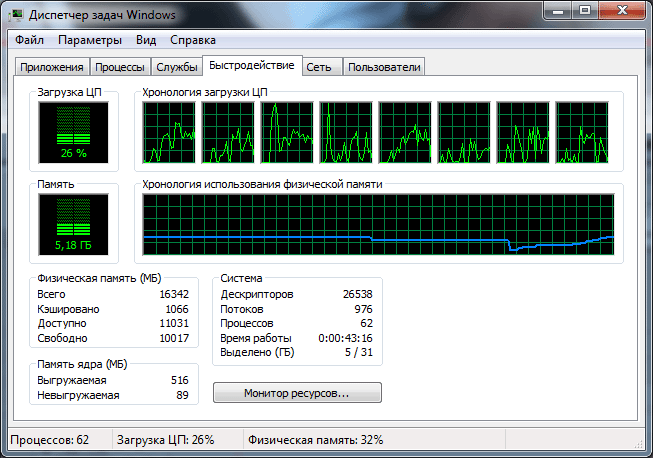
Task: Click the Дескрипторов value 26538
Action: (x=358, y=294)
